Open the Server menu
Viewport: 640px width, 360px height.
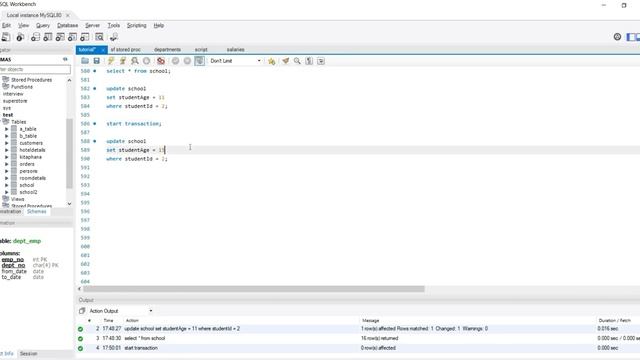(92, 25)
